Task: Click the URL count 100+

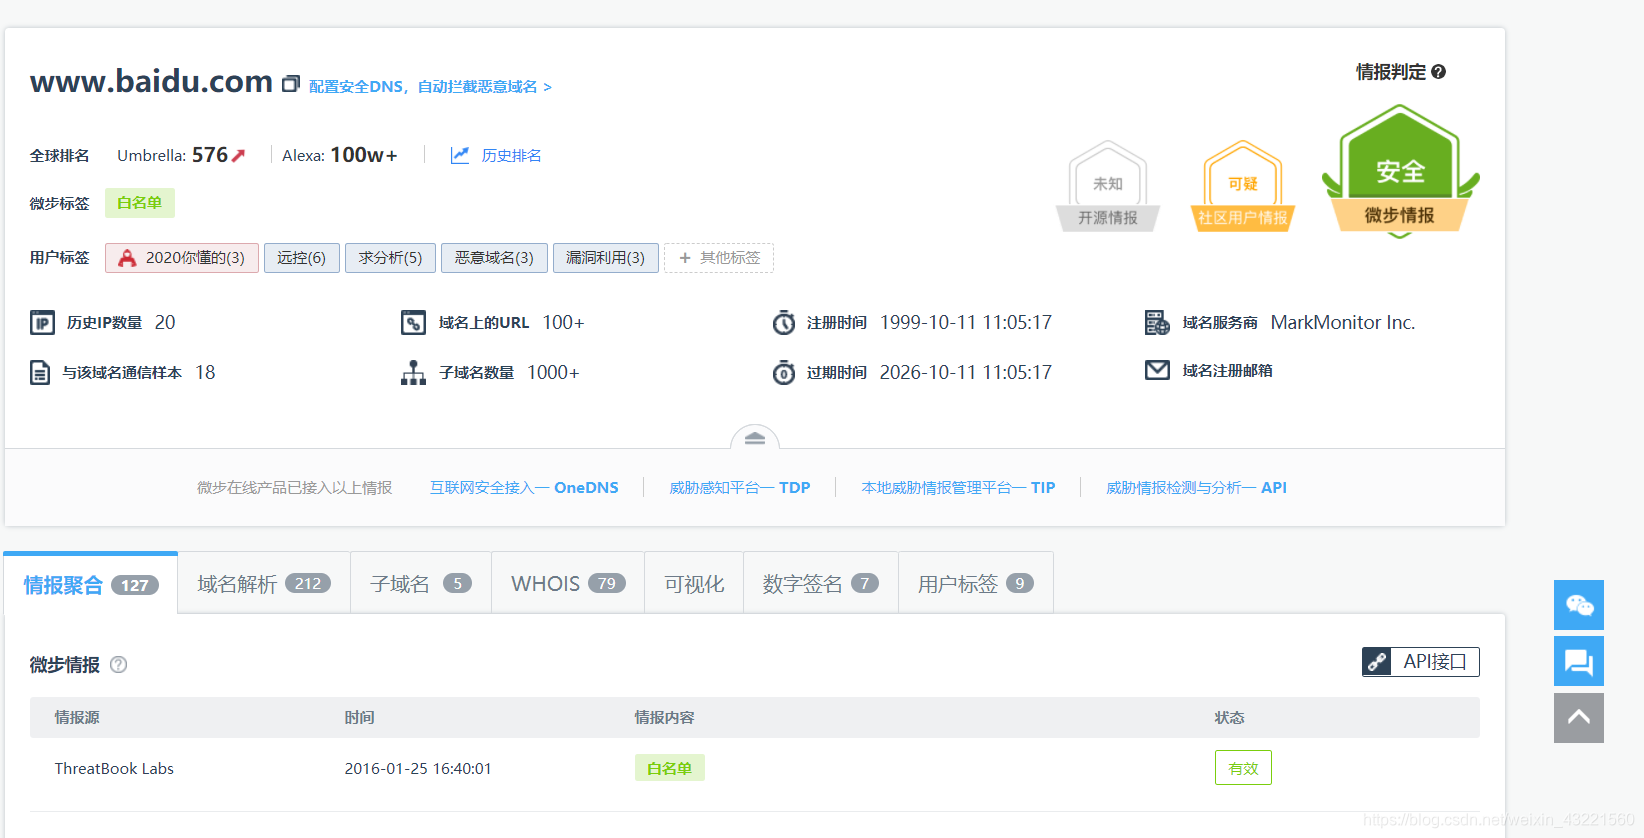Action: pos(563,323)
